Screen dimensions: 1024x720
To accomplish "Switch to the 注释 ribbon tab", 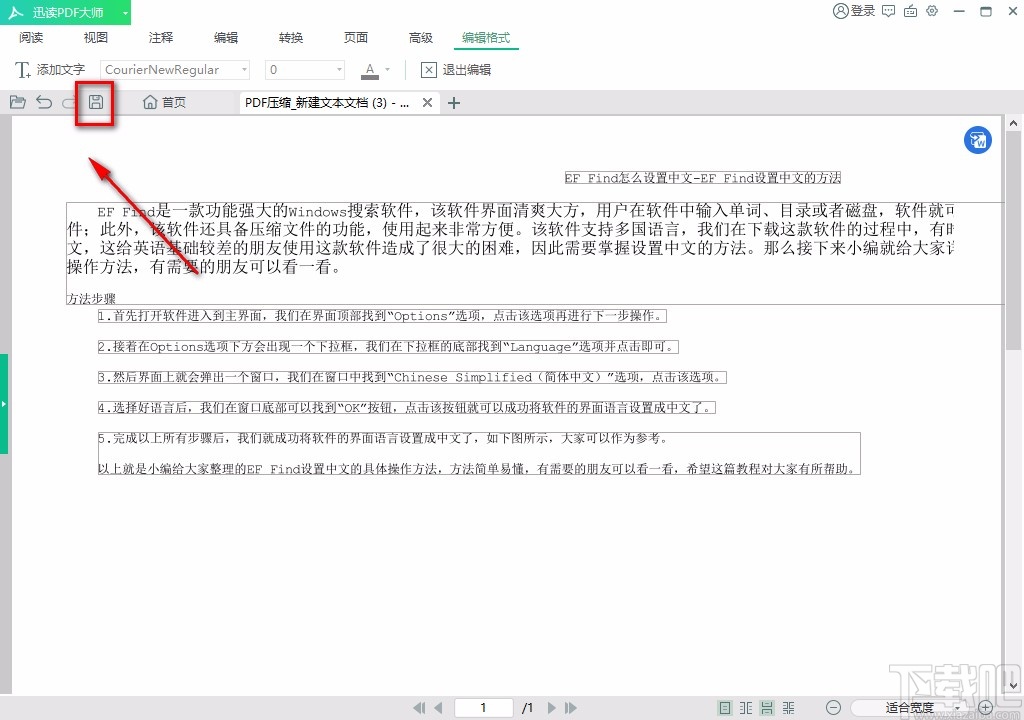I will click(x=160, y=38).
